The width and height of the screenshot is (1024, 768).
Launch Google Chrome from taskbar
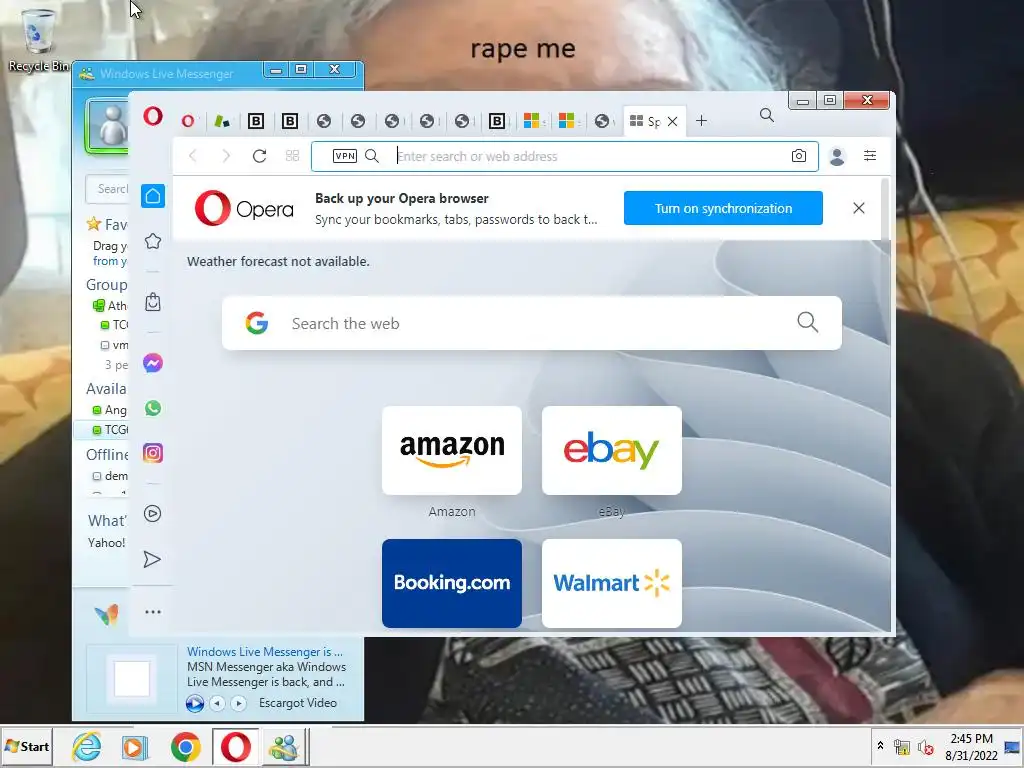[185, 747]
